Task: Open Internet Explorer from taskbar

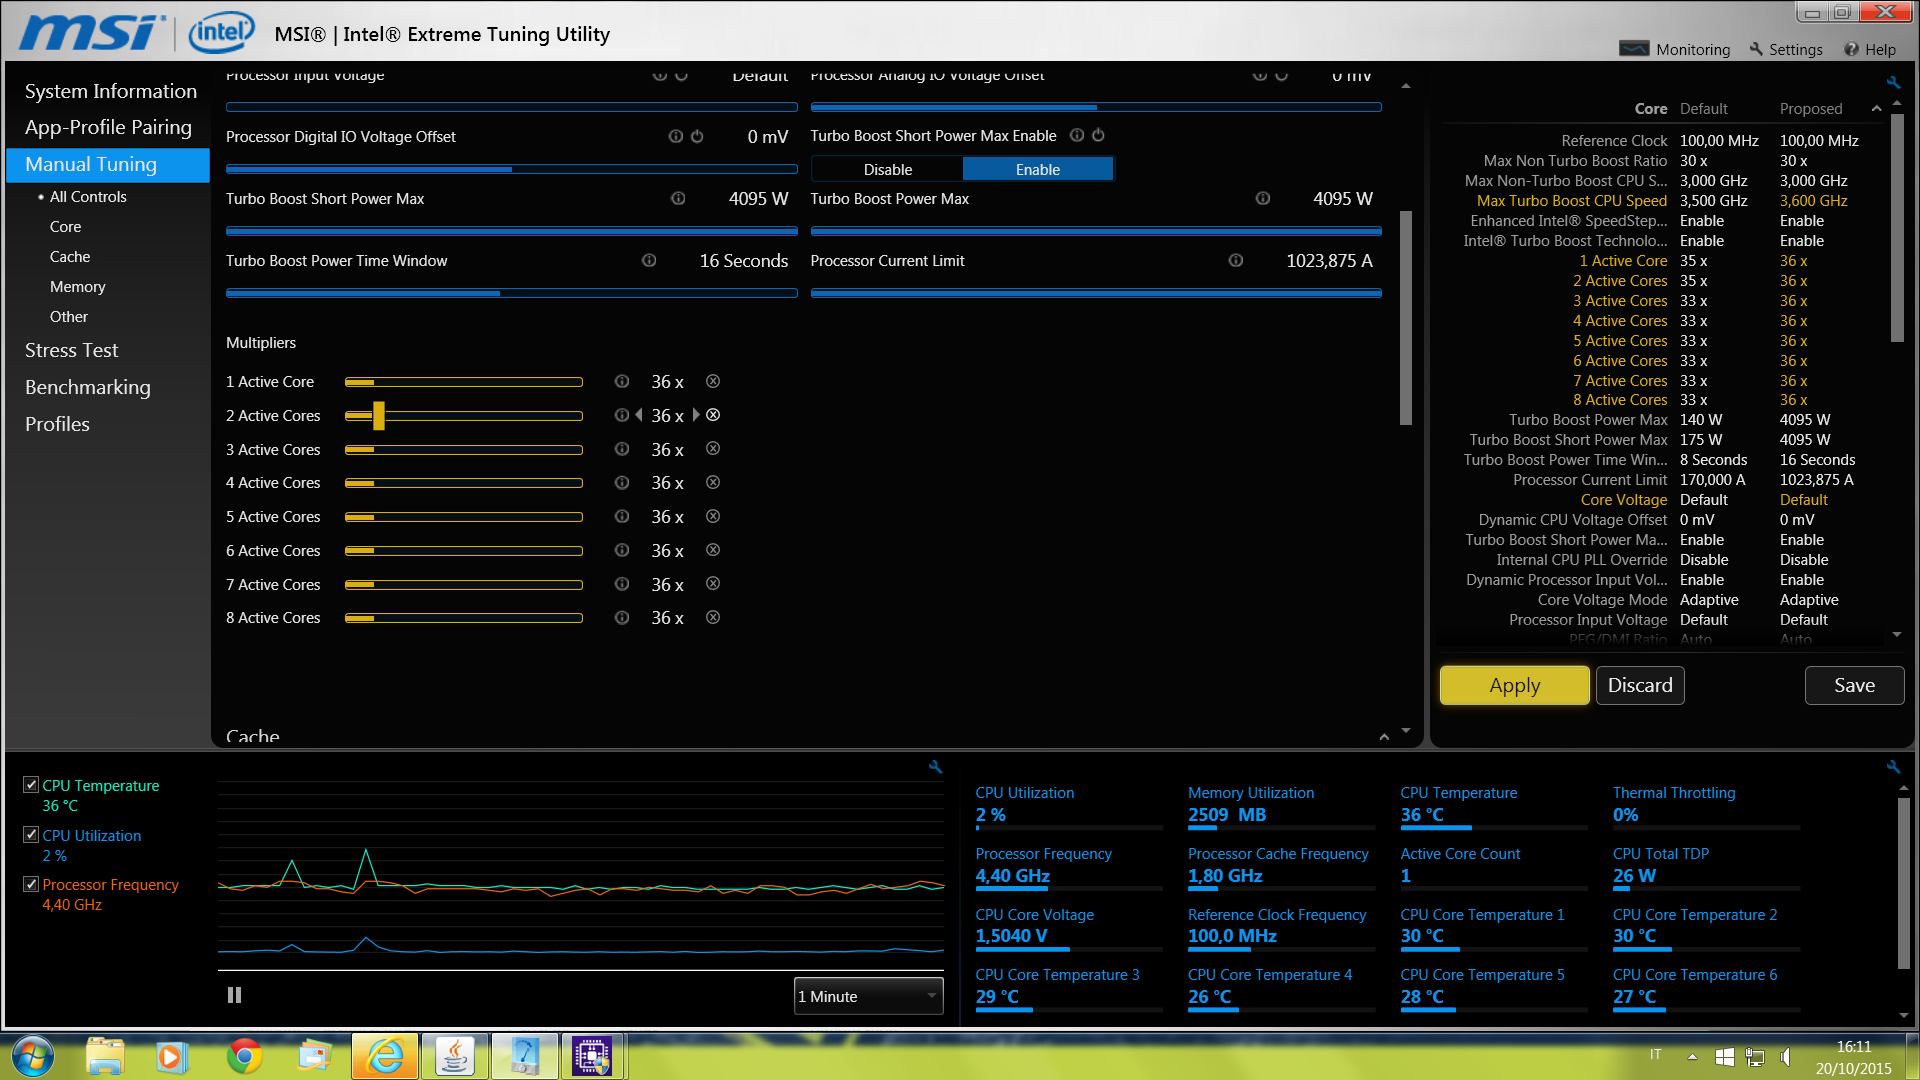Action: (385, 1056)
